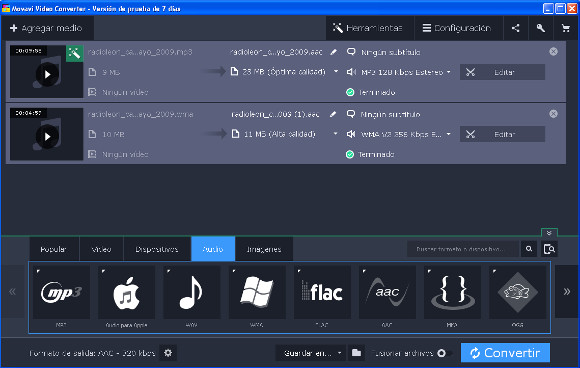This screenshot has height=368, width=580.
Task: Click Ningún vídeo text in first row
Action: 125,92
